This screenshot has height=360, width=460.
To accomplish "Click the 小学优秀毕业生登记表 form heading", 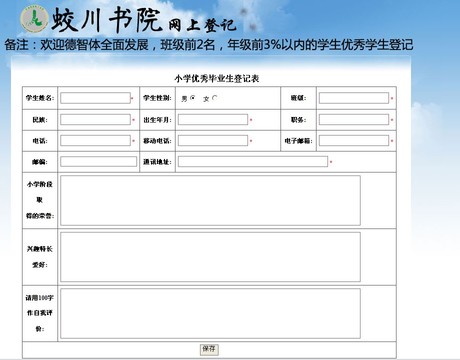I will point(217,79).
